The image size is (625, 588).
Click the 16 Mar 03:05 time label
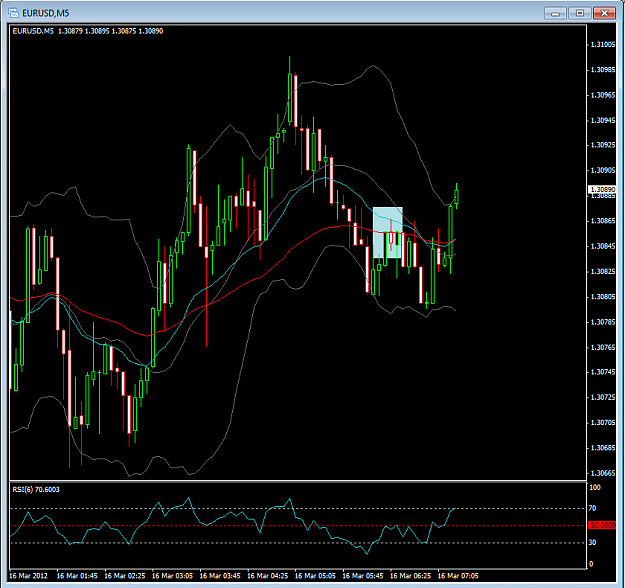pos(172,576)
